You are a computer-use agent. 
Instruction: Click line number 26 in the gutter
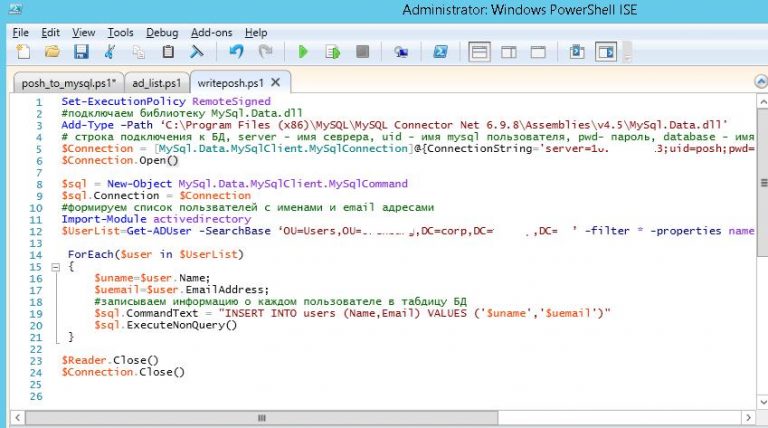pos(36,396)
